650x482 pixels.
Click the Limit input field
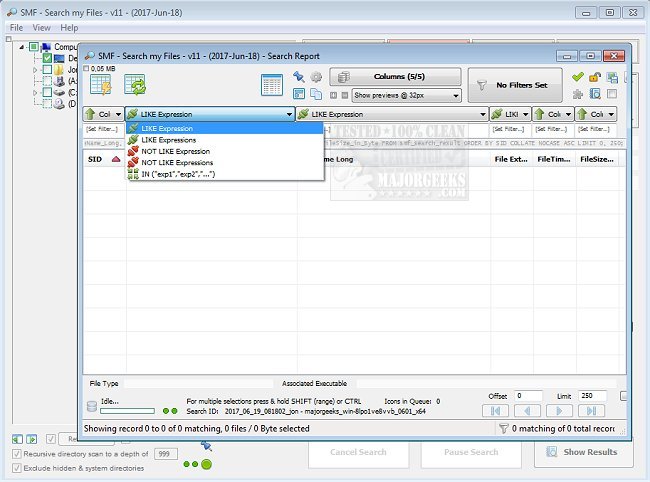coord(592,396)
